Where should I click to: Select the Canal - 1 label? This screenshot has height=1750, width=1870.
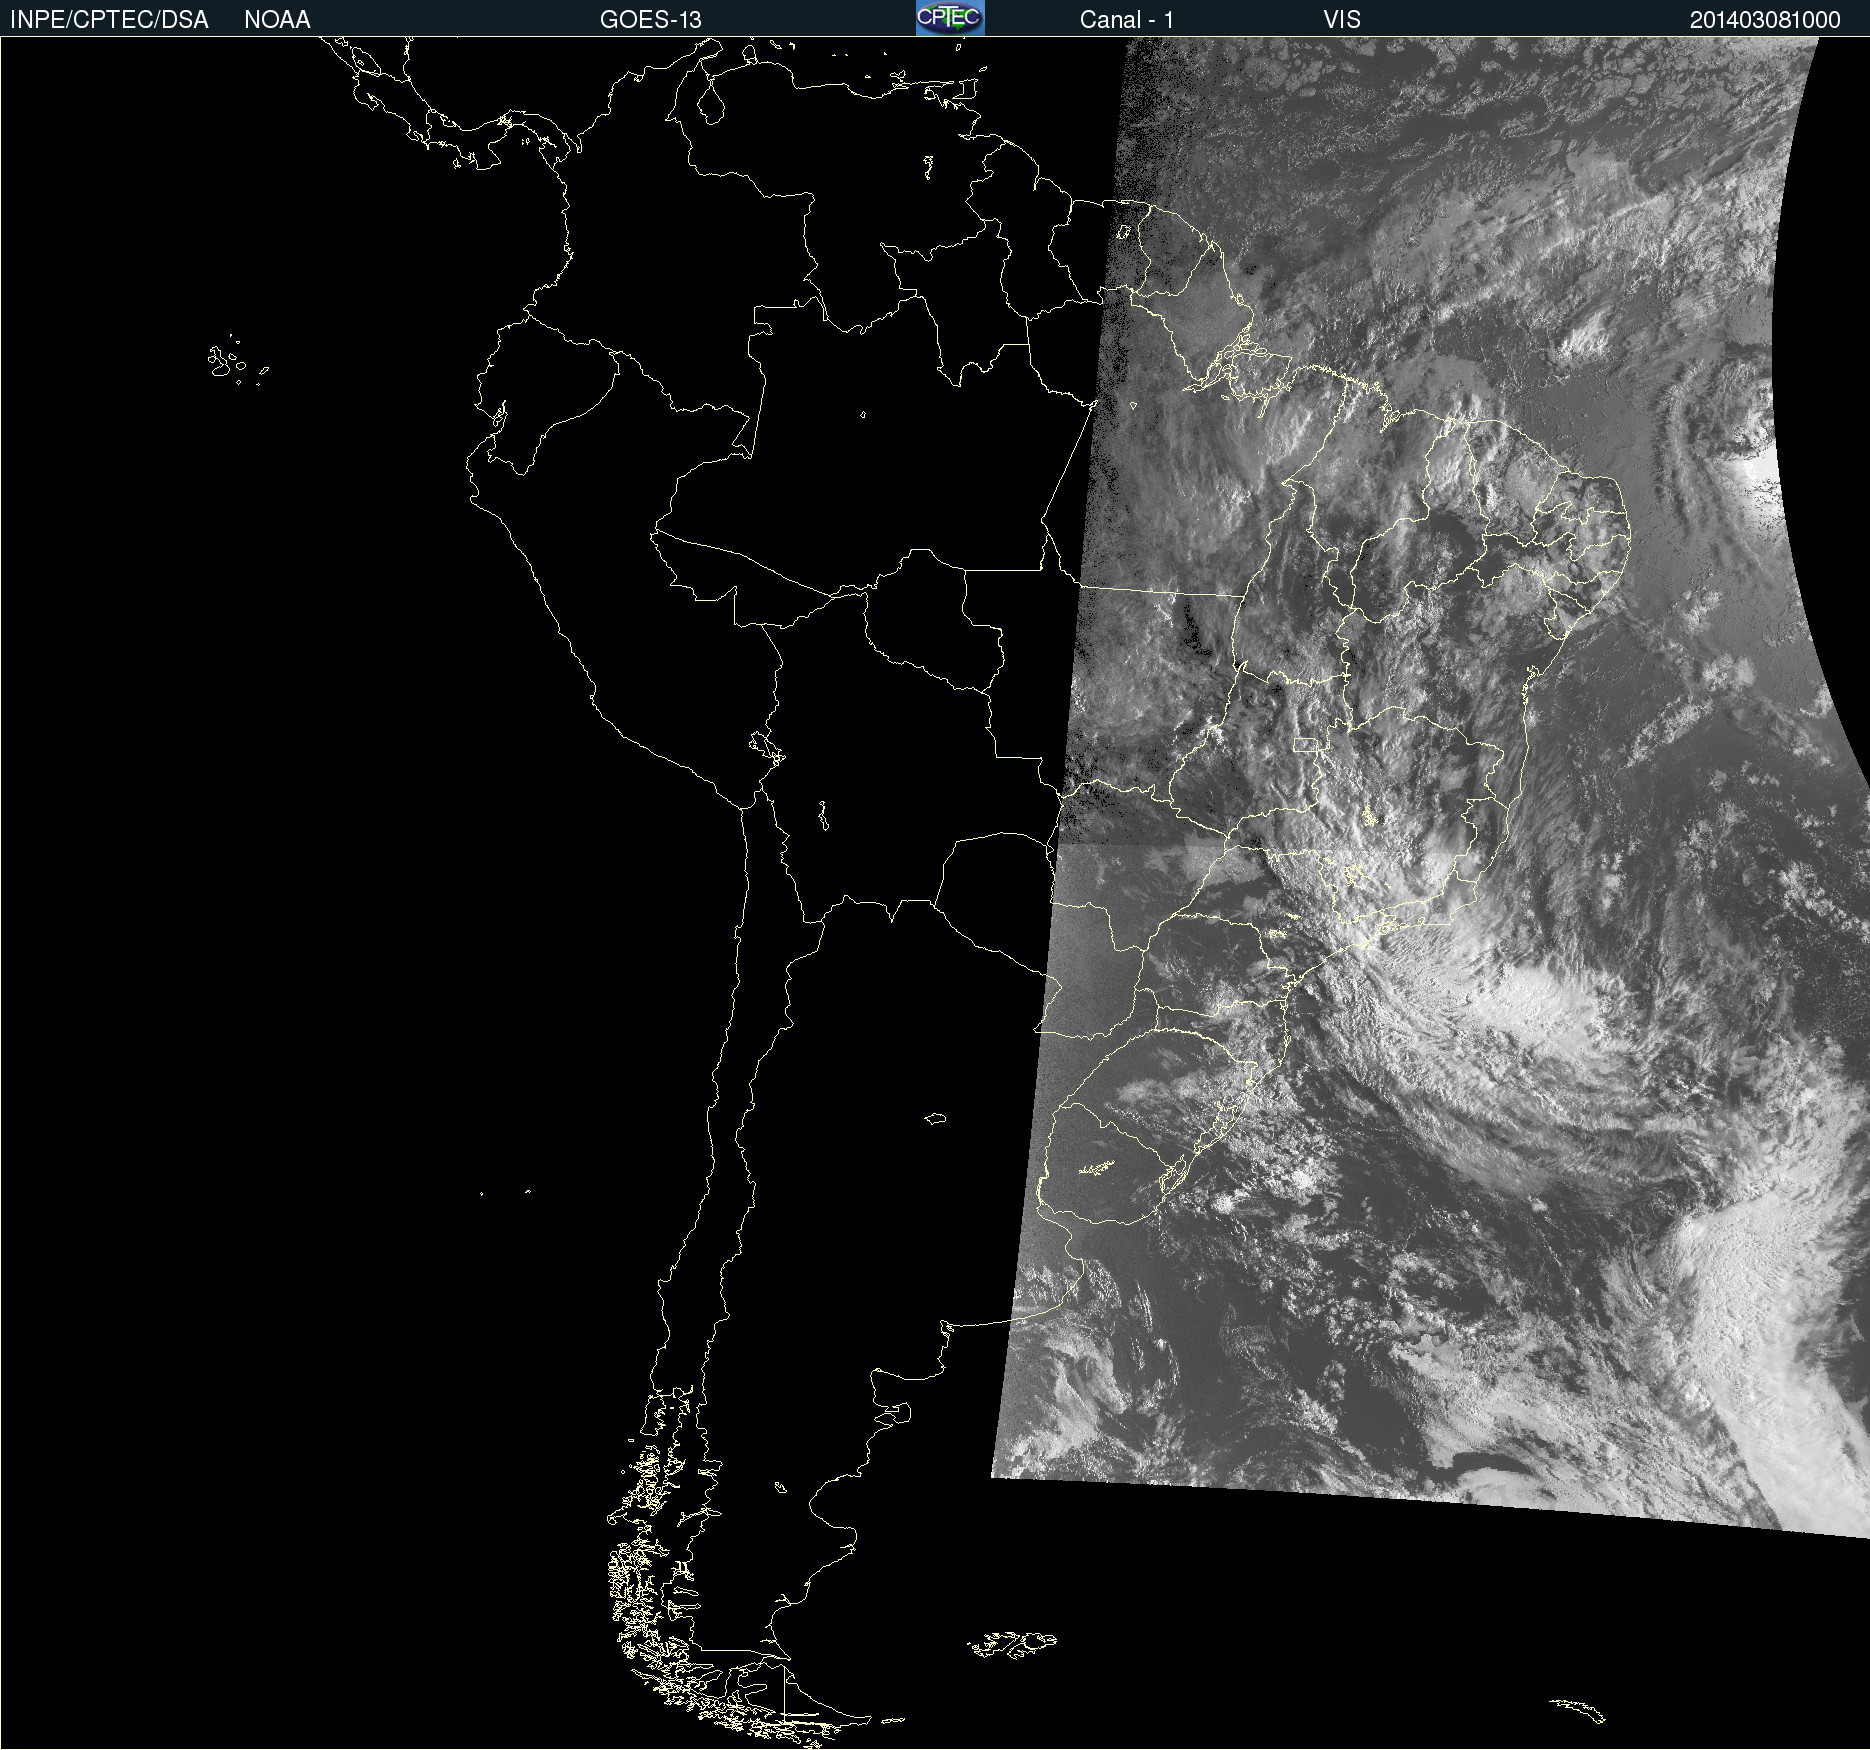[x=1126, y=20]
